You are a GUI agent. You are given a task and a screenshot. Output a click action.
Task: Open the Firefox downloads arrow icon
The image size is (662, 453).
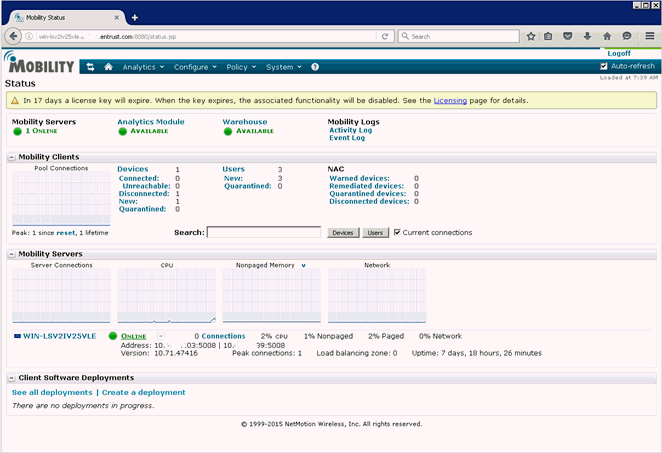587,36
